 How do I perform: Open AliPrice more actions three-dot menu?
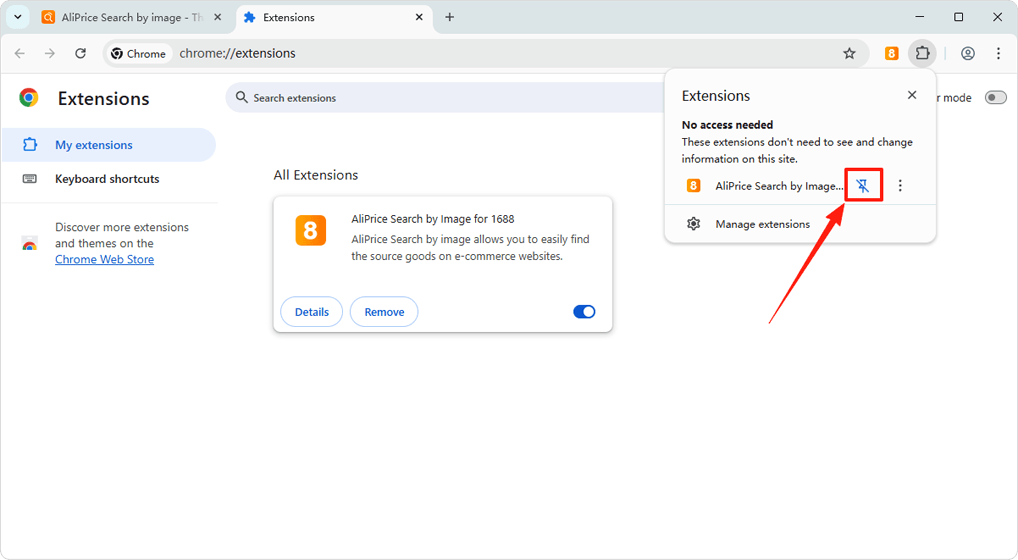[x=900, y=186]
